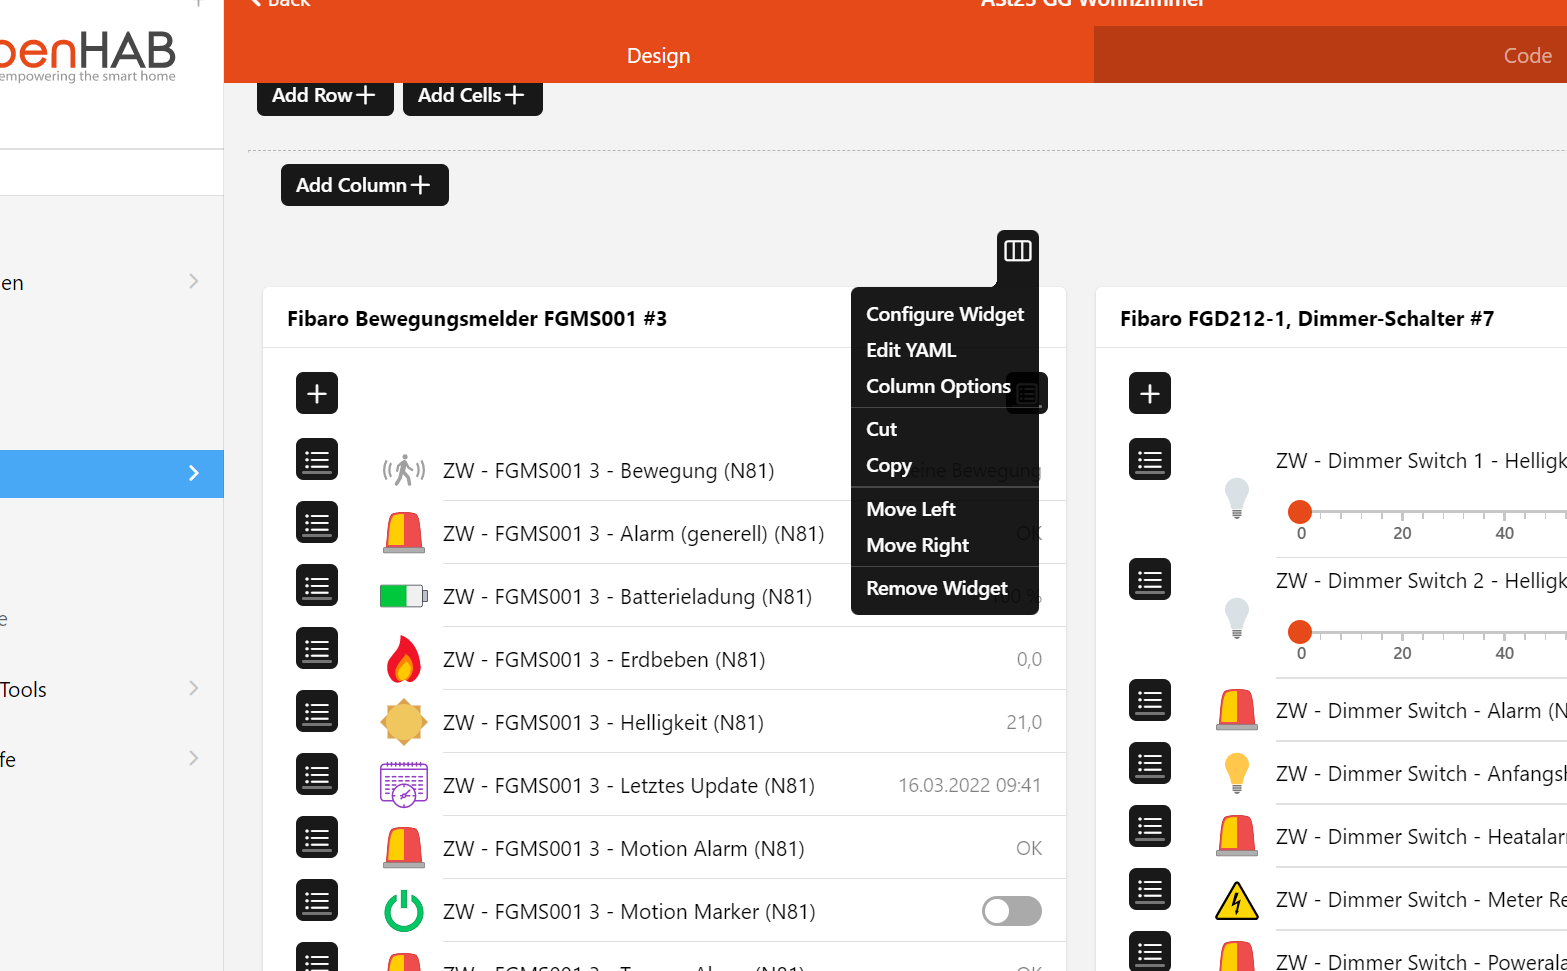
Task: Select Configure Widget from the context menu
Action: pyautogui.click(x=945, y=314)
